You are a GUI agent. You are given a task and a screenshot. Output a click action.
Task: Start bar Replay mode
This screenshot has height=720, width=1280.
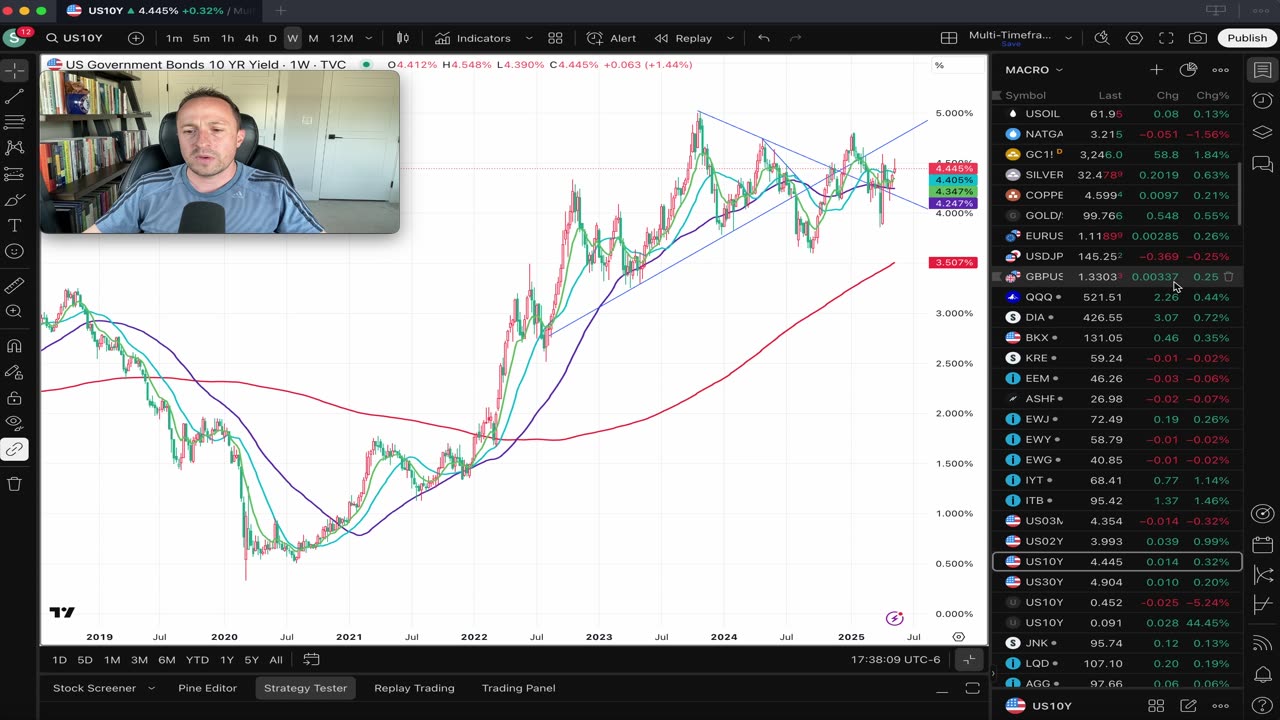684,38
